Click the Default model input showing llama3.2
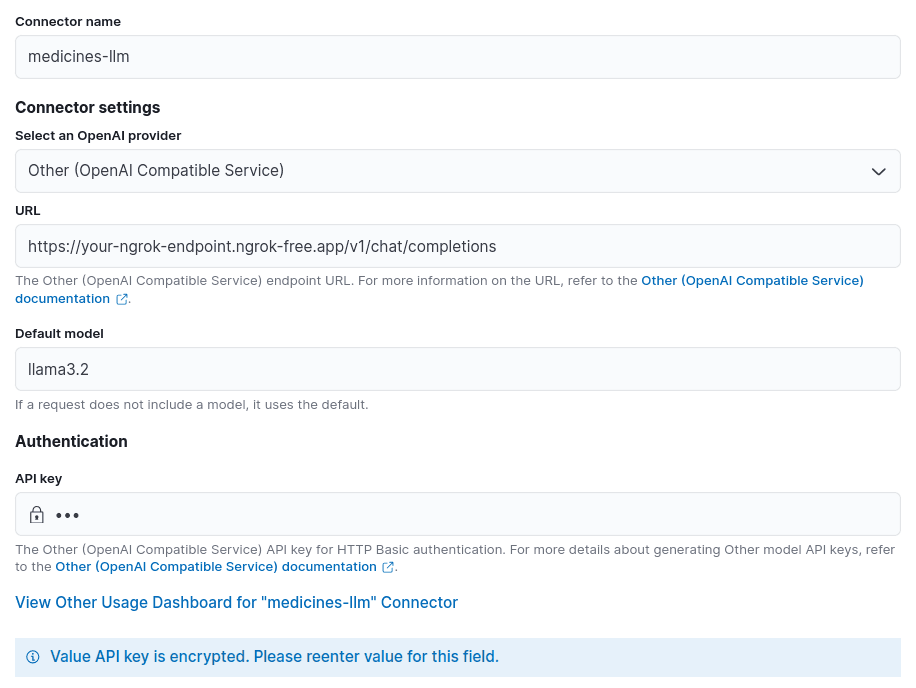The image size is (916, 688). (x=457, y=369)
